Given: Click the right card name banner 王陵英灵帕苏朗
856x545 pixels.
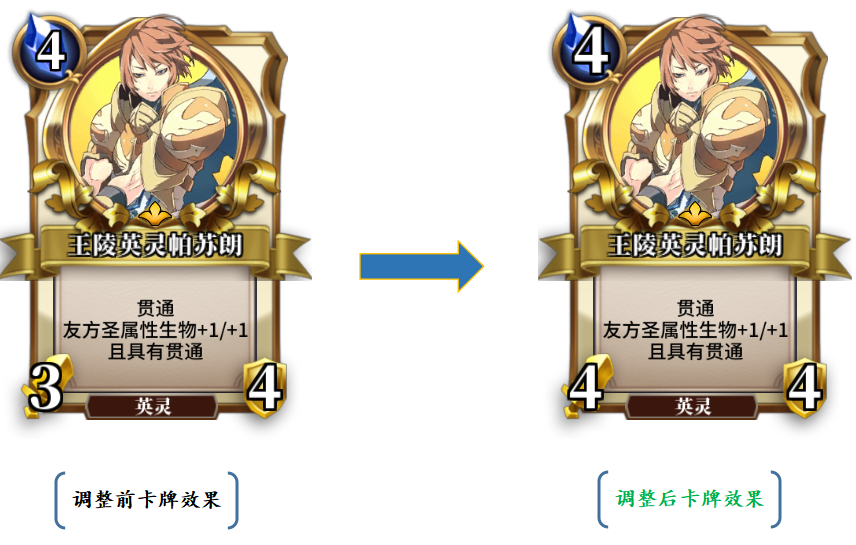Looking at the screenshot, I should click(x=695, y=246).
